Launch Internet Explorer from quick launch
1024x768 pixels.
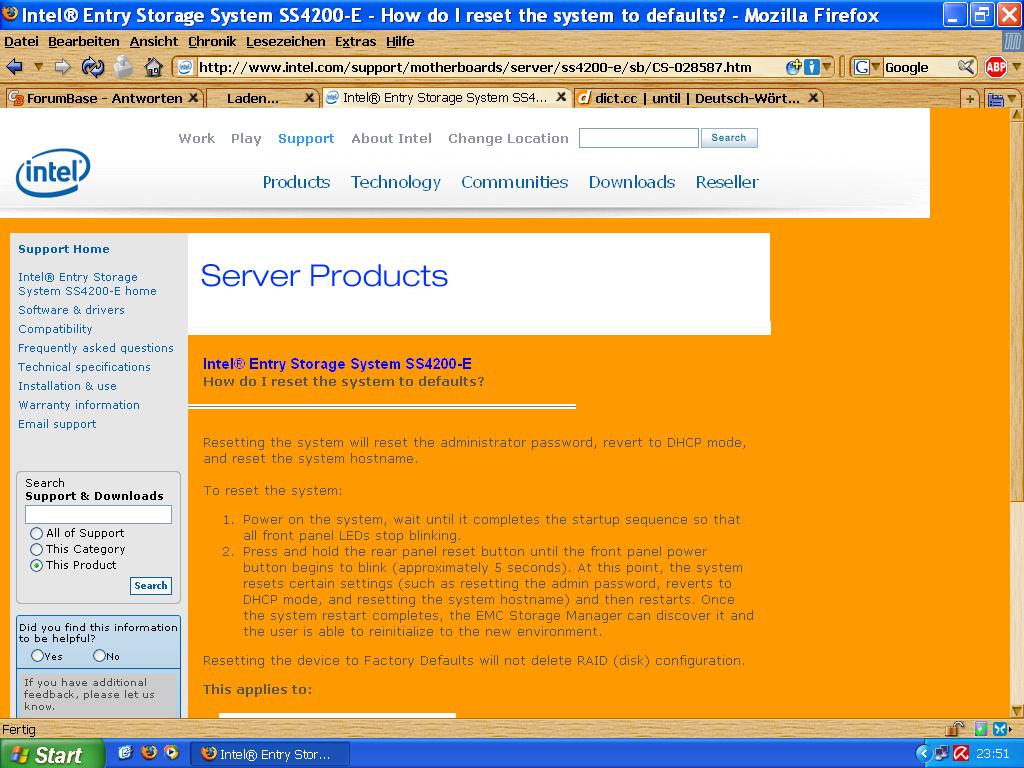(x=125, y=752)
